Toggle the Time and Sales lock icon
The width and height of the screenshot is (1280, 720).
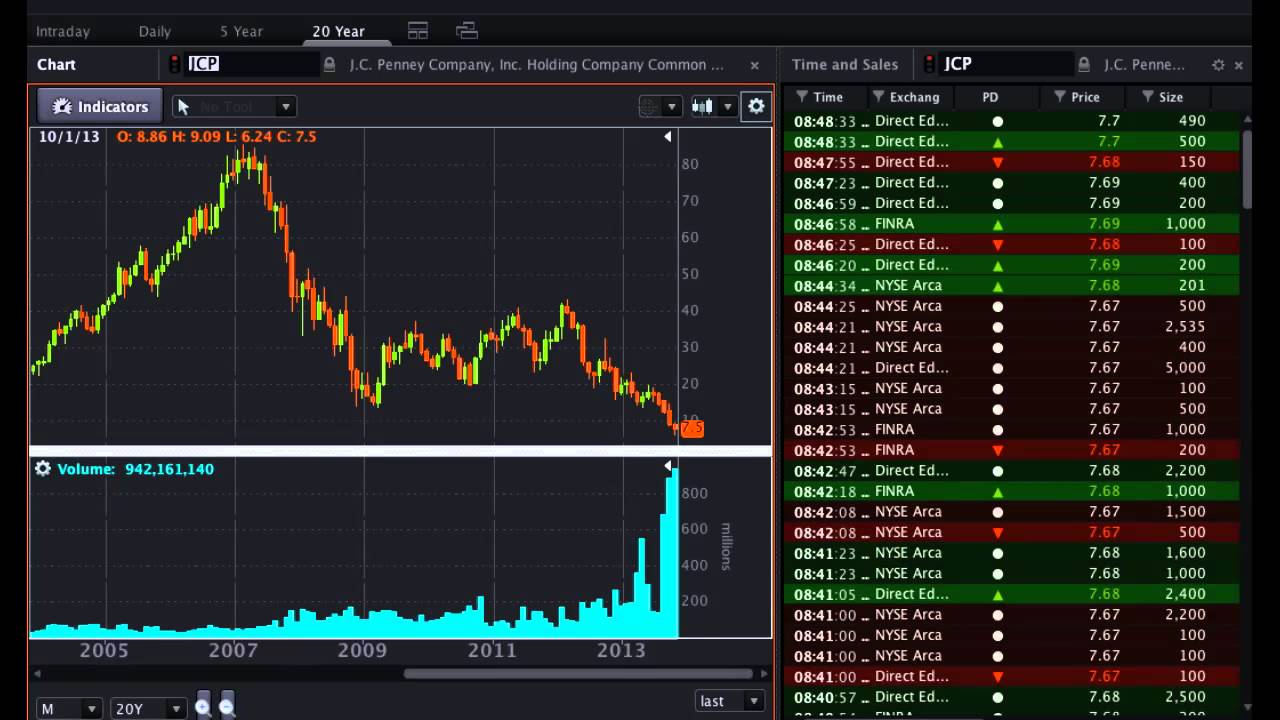pos(1083,64)
